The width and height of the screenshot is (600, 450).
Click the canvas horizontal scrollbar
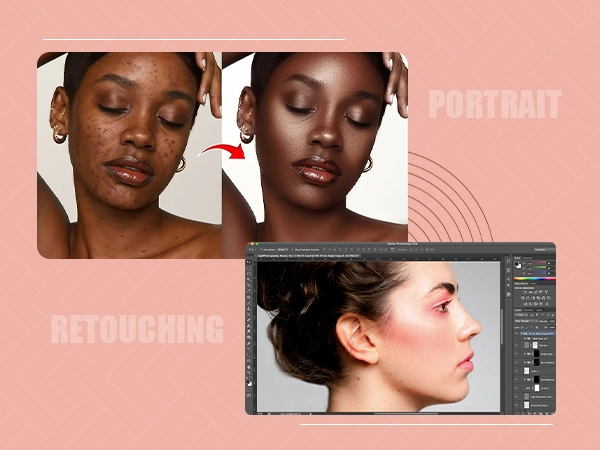(406, 413)
